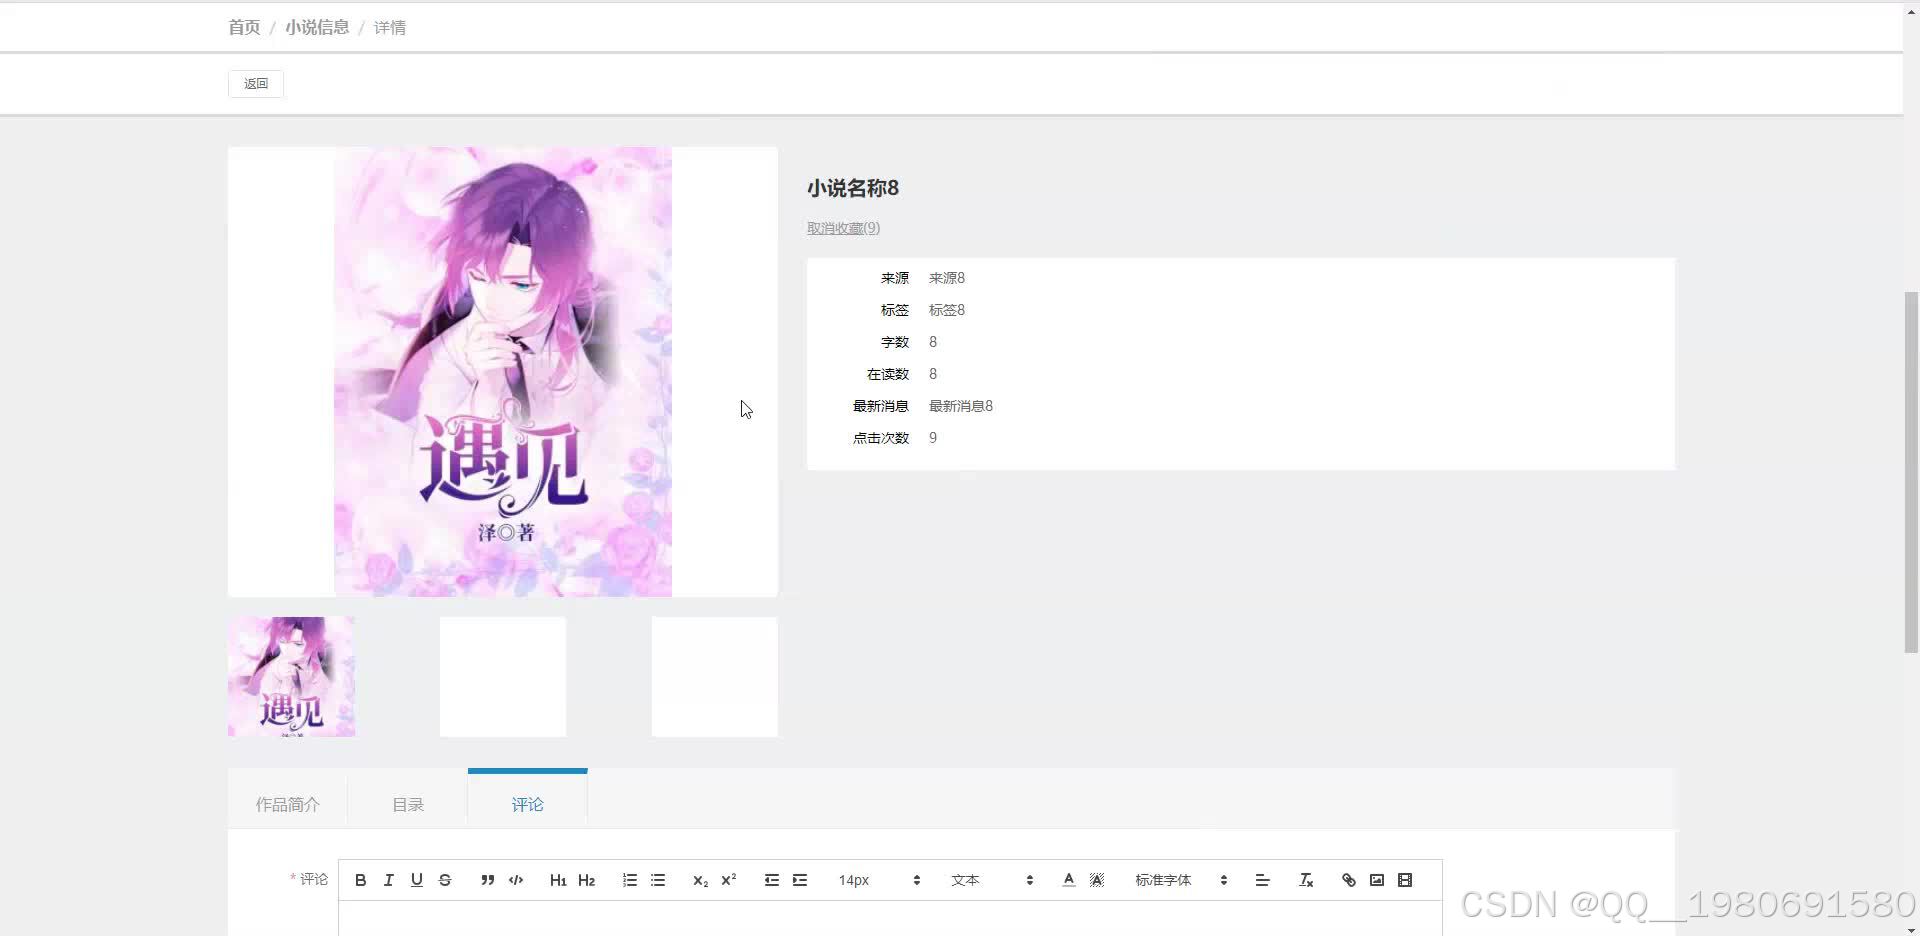Image resolution: width=1920 pixels, height=936 pixels.
Task: Open the 目录 tab
Action: [x=407, y=804]
